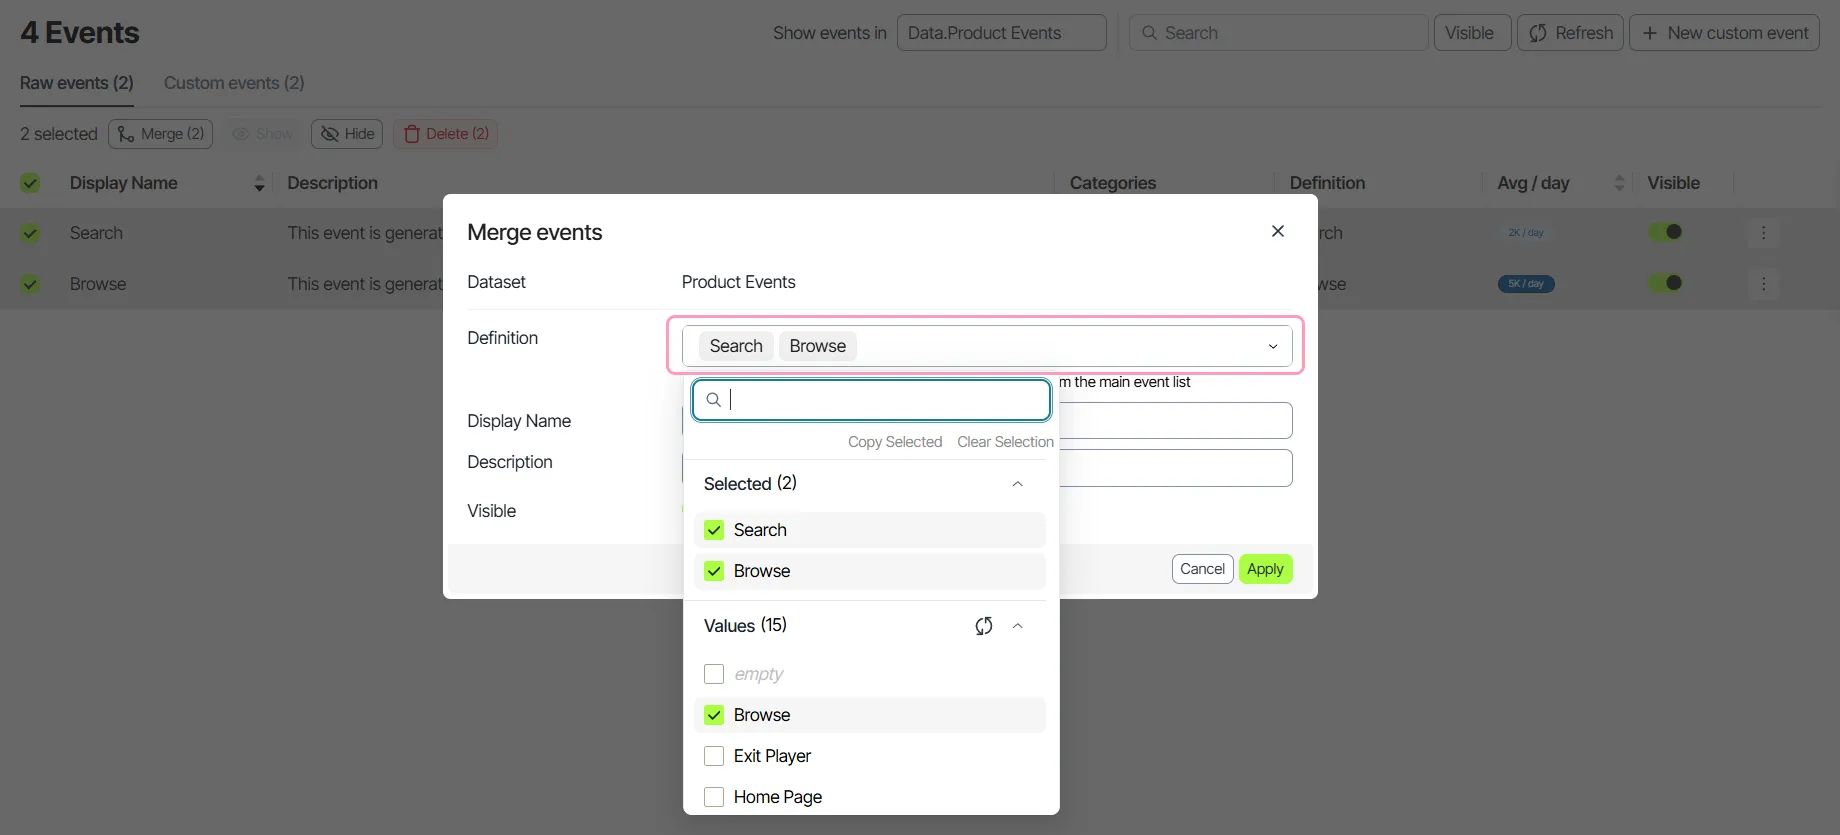Click the Search tag in Definition field
The image size is (1840, 835).
point(736,346)
